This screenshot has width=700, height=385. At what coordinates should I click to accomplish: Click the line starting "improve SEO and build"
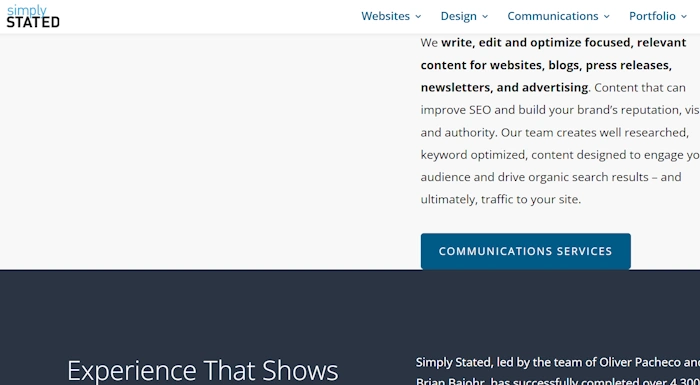560,110
